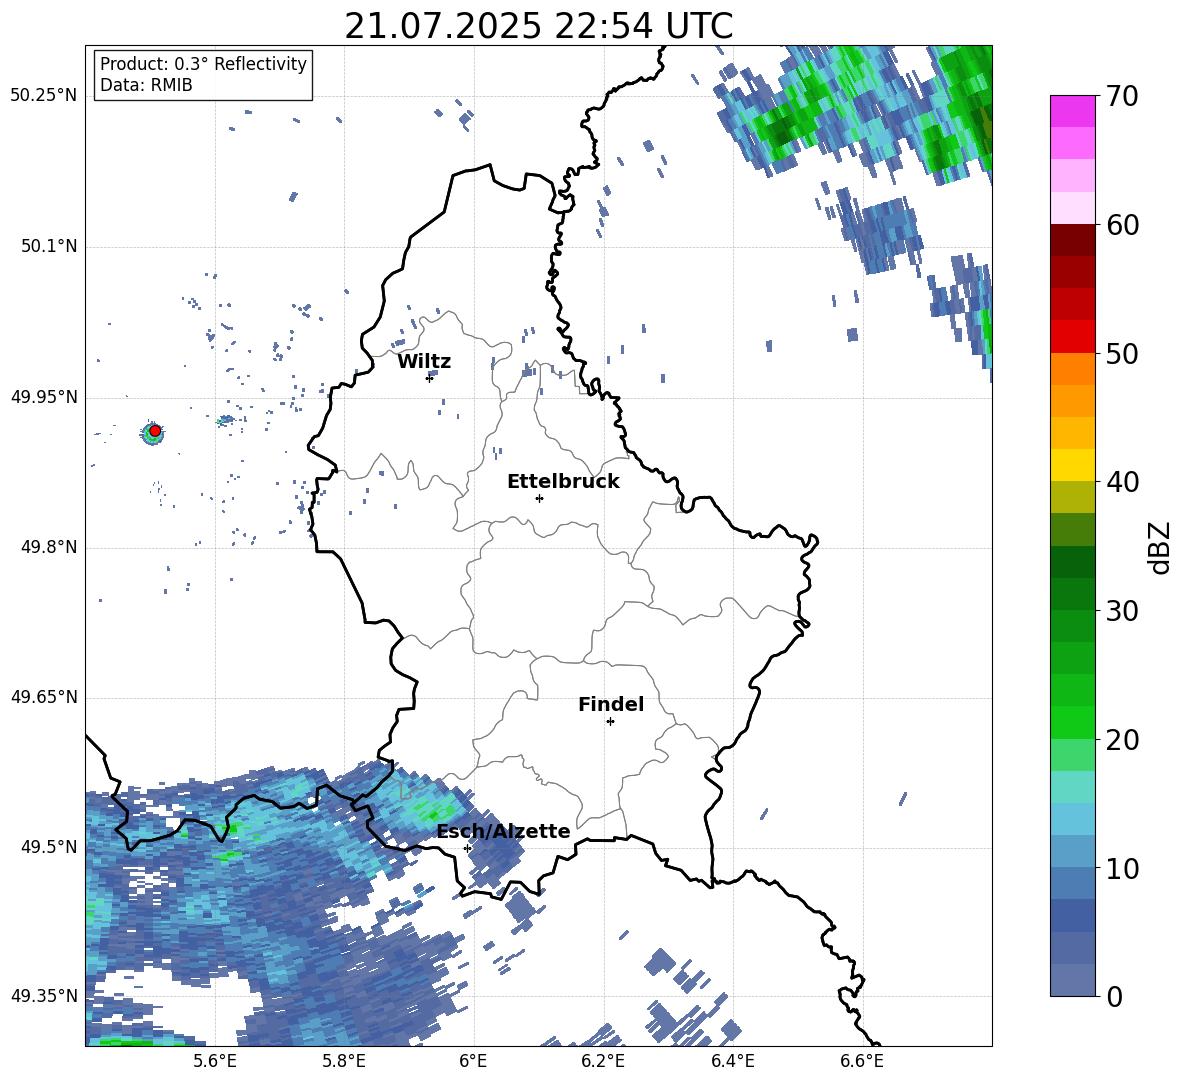Click the 6°E longitude label

[x=473, y=1061]
